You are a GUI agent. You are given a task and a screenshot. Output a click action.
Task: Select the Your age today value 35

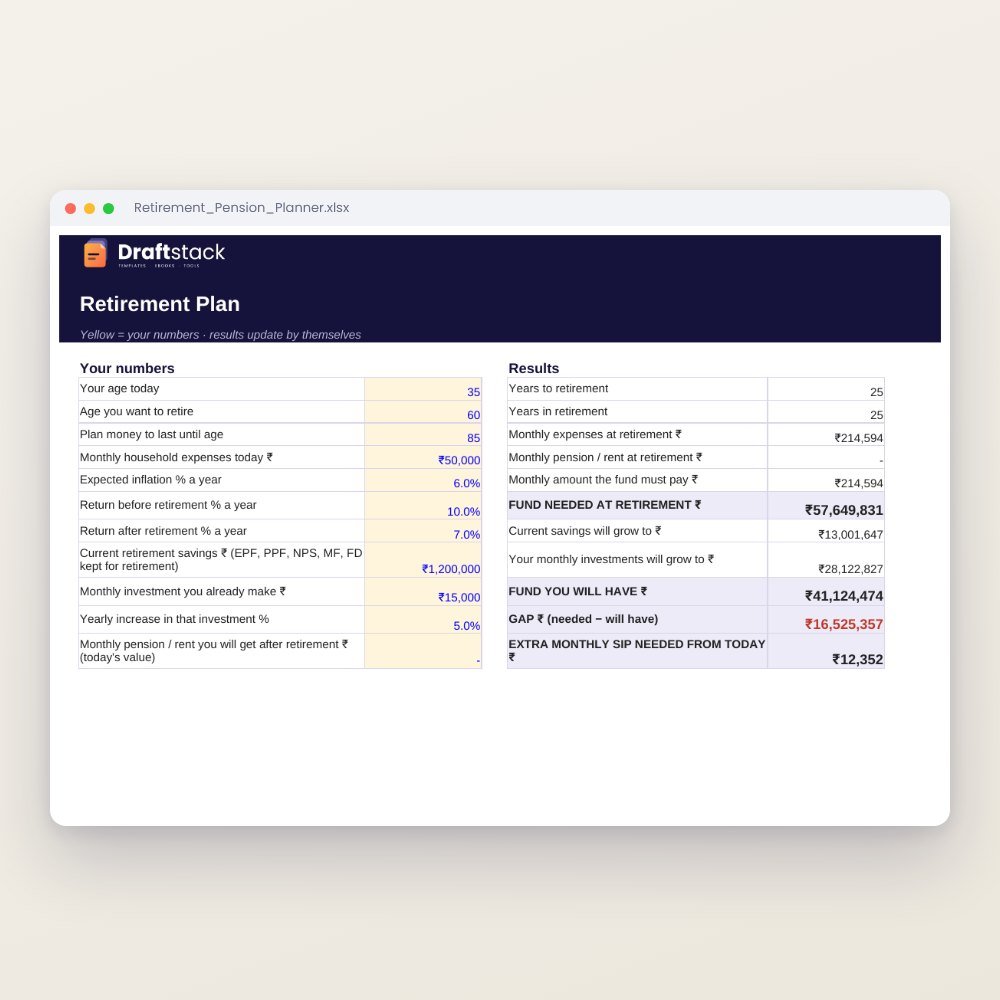click(x=423, y=389)
